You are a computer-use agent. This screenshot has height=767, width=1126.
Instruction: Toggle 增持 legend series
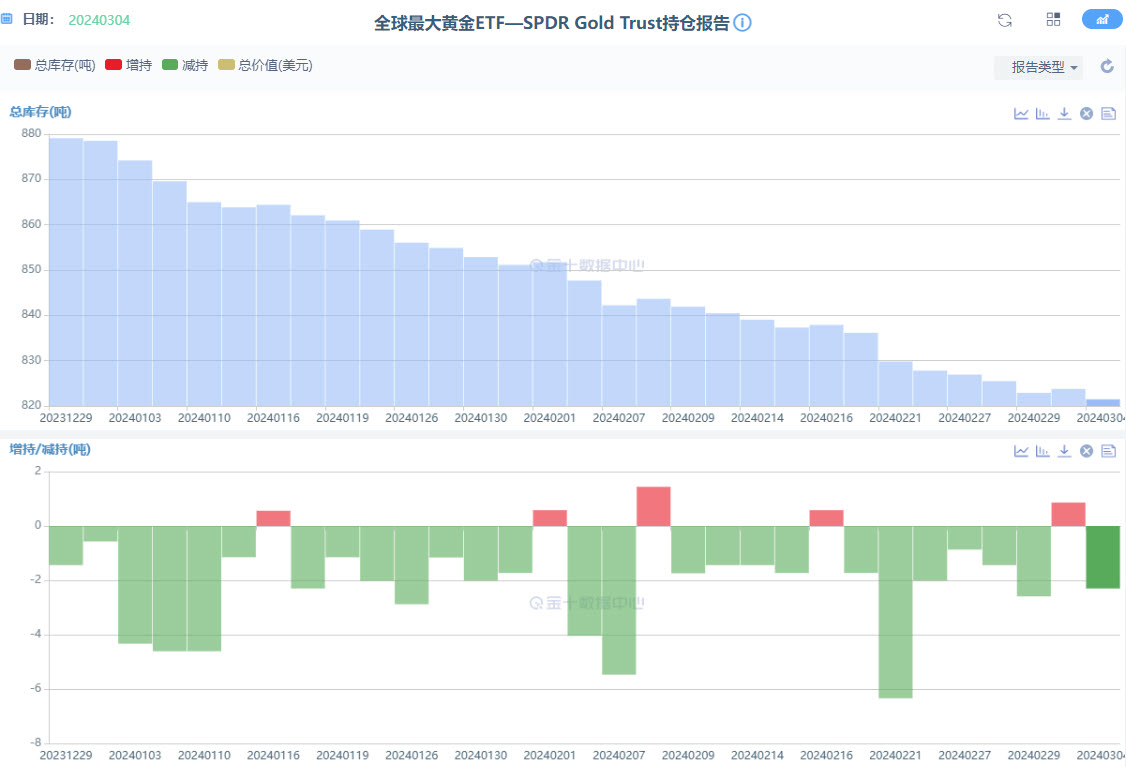[x=128, y=65]
